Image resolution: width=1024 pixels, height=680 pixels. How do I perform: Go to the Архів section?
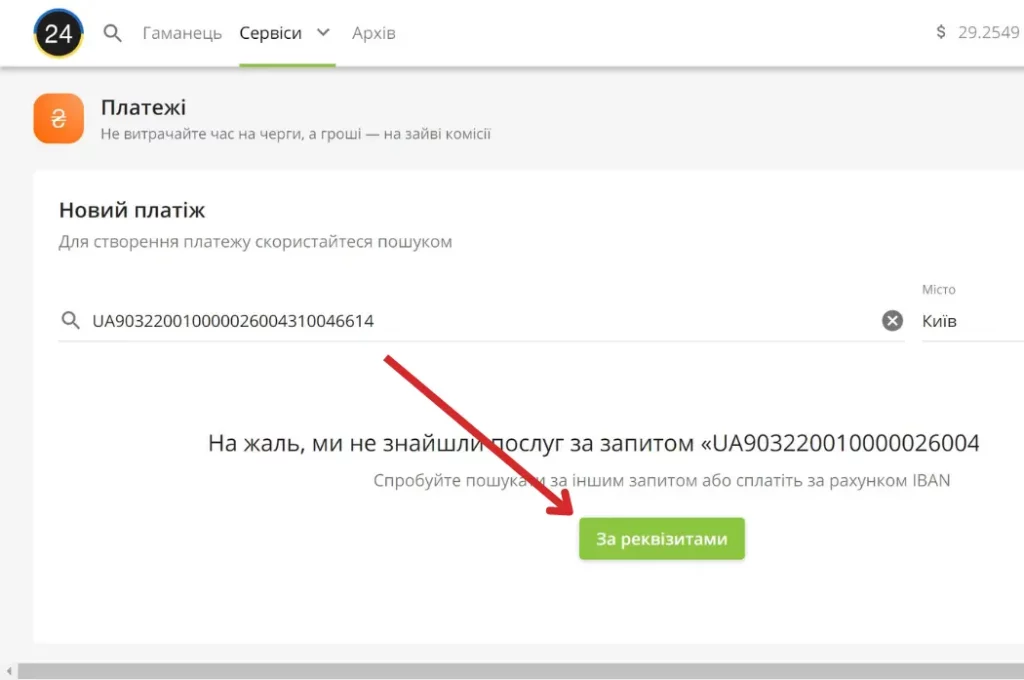[x=374, y=33]
